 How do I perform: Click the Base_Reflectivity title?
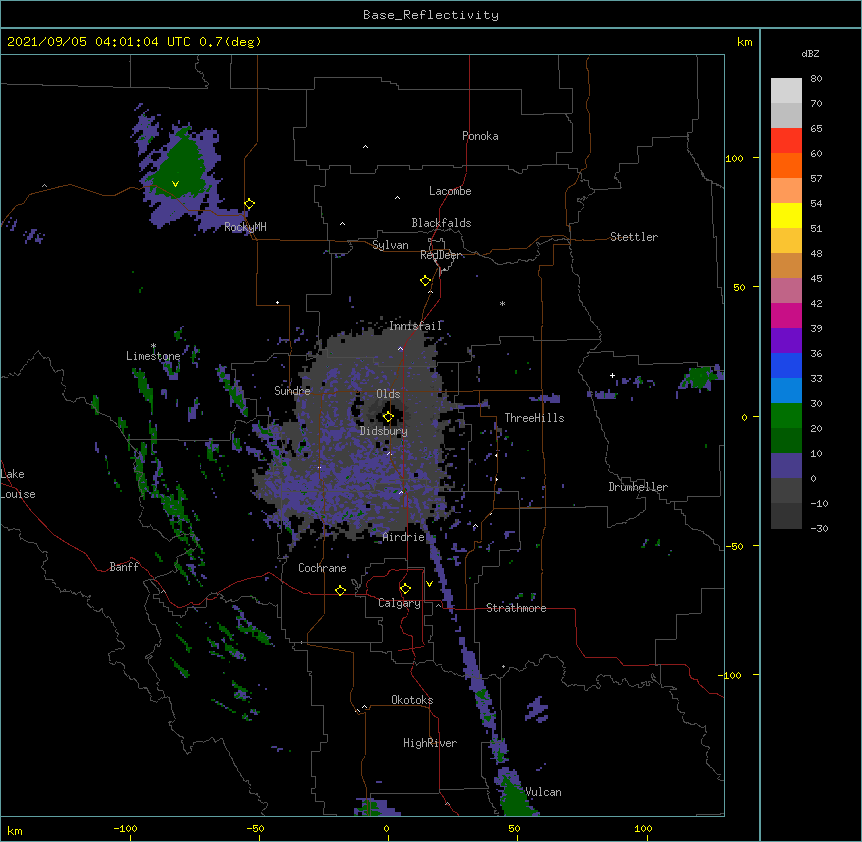click(431, 15)
